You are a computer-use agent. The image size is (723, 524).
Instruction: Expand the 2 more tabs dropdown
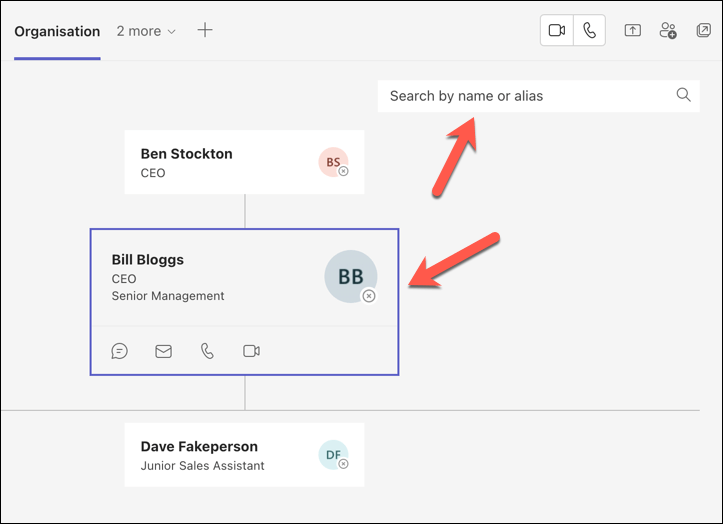tap(146, 31)
